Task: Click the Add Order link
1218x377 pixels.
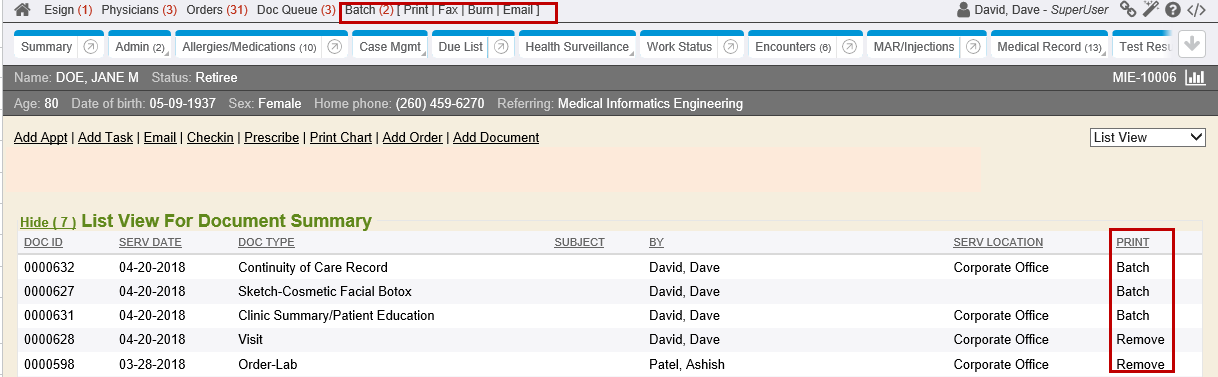Action: tap(412, 138)
